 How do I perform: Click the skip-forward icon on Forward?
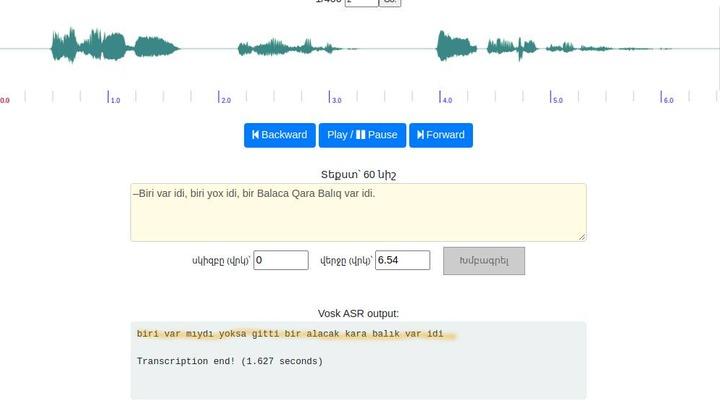[421, 135]
